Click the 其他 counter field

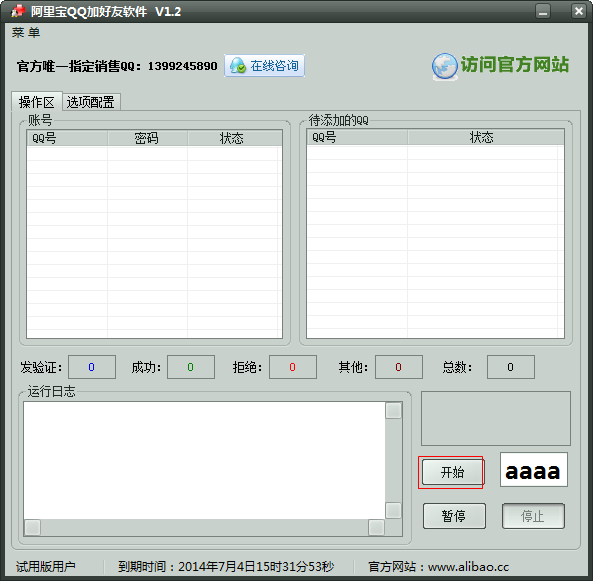coord(399,367)
